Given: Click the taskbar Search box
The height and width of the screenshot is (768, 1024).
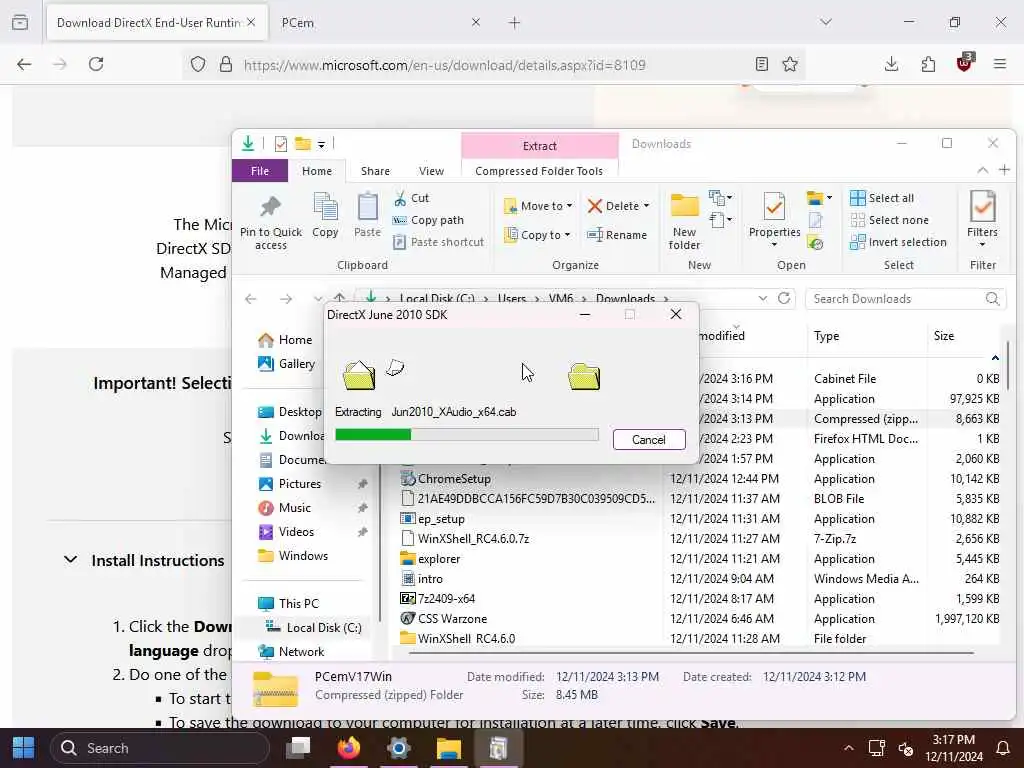Looking at the screenshot, I should (160, 748).
